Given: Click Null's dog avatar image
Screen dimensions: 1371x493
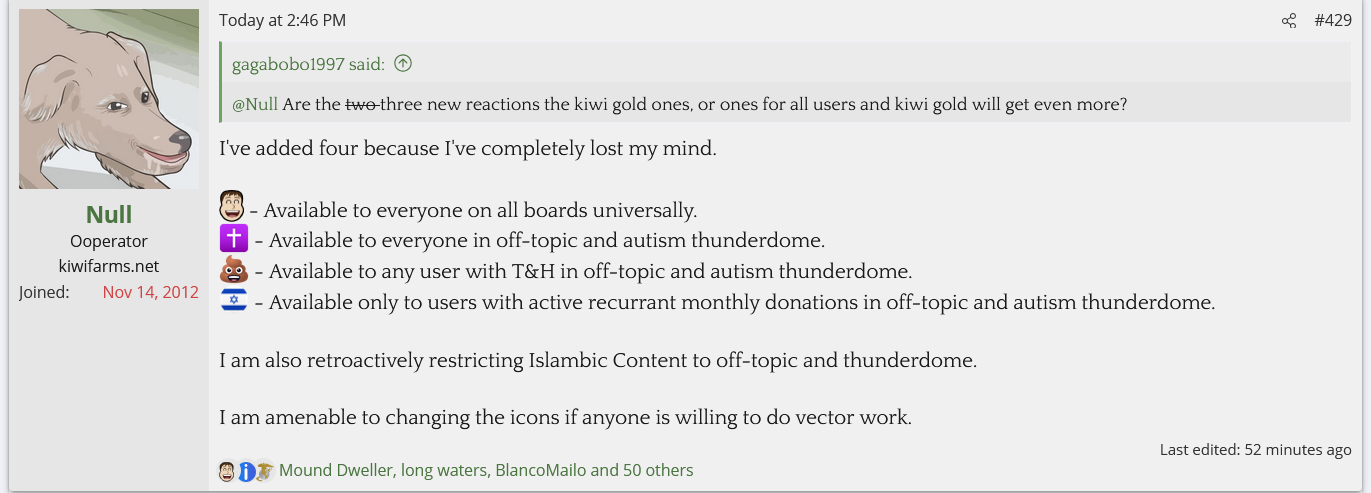Looking at the screenshot, I should point(109,99).
